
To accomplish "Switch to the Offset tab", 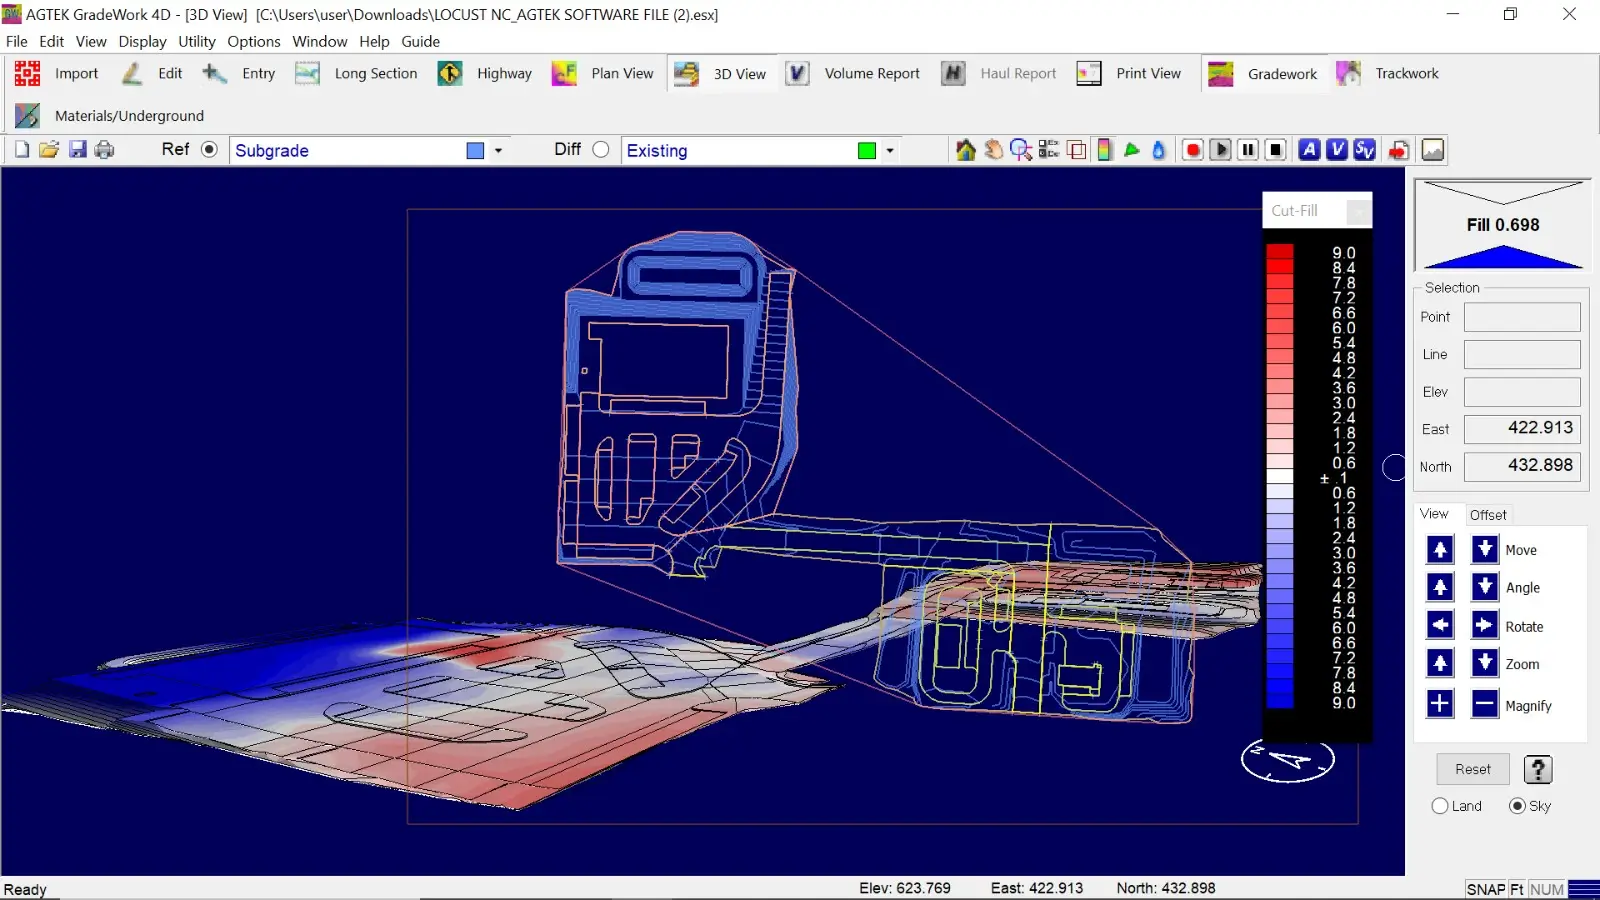I will pyautogui.click(x=1488, y=515).
